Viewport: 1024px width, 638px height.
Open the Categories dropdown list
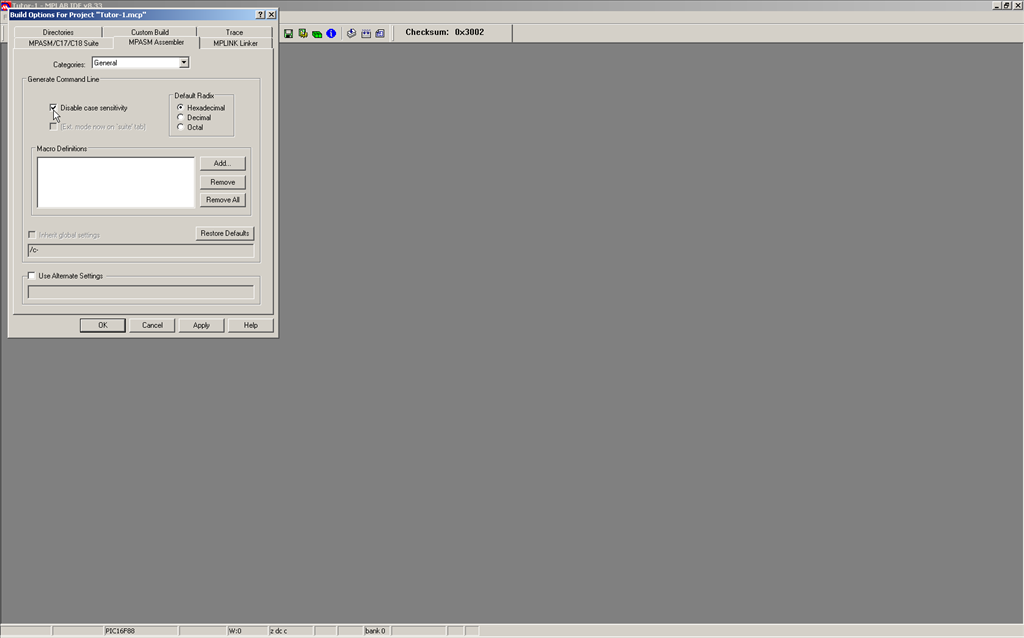point(184,63)
